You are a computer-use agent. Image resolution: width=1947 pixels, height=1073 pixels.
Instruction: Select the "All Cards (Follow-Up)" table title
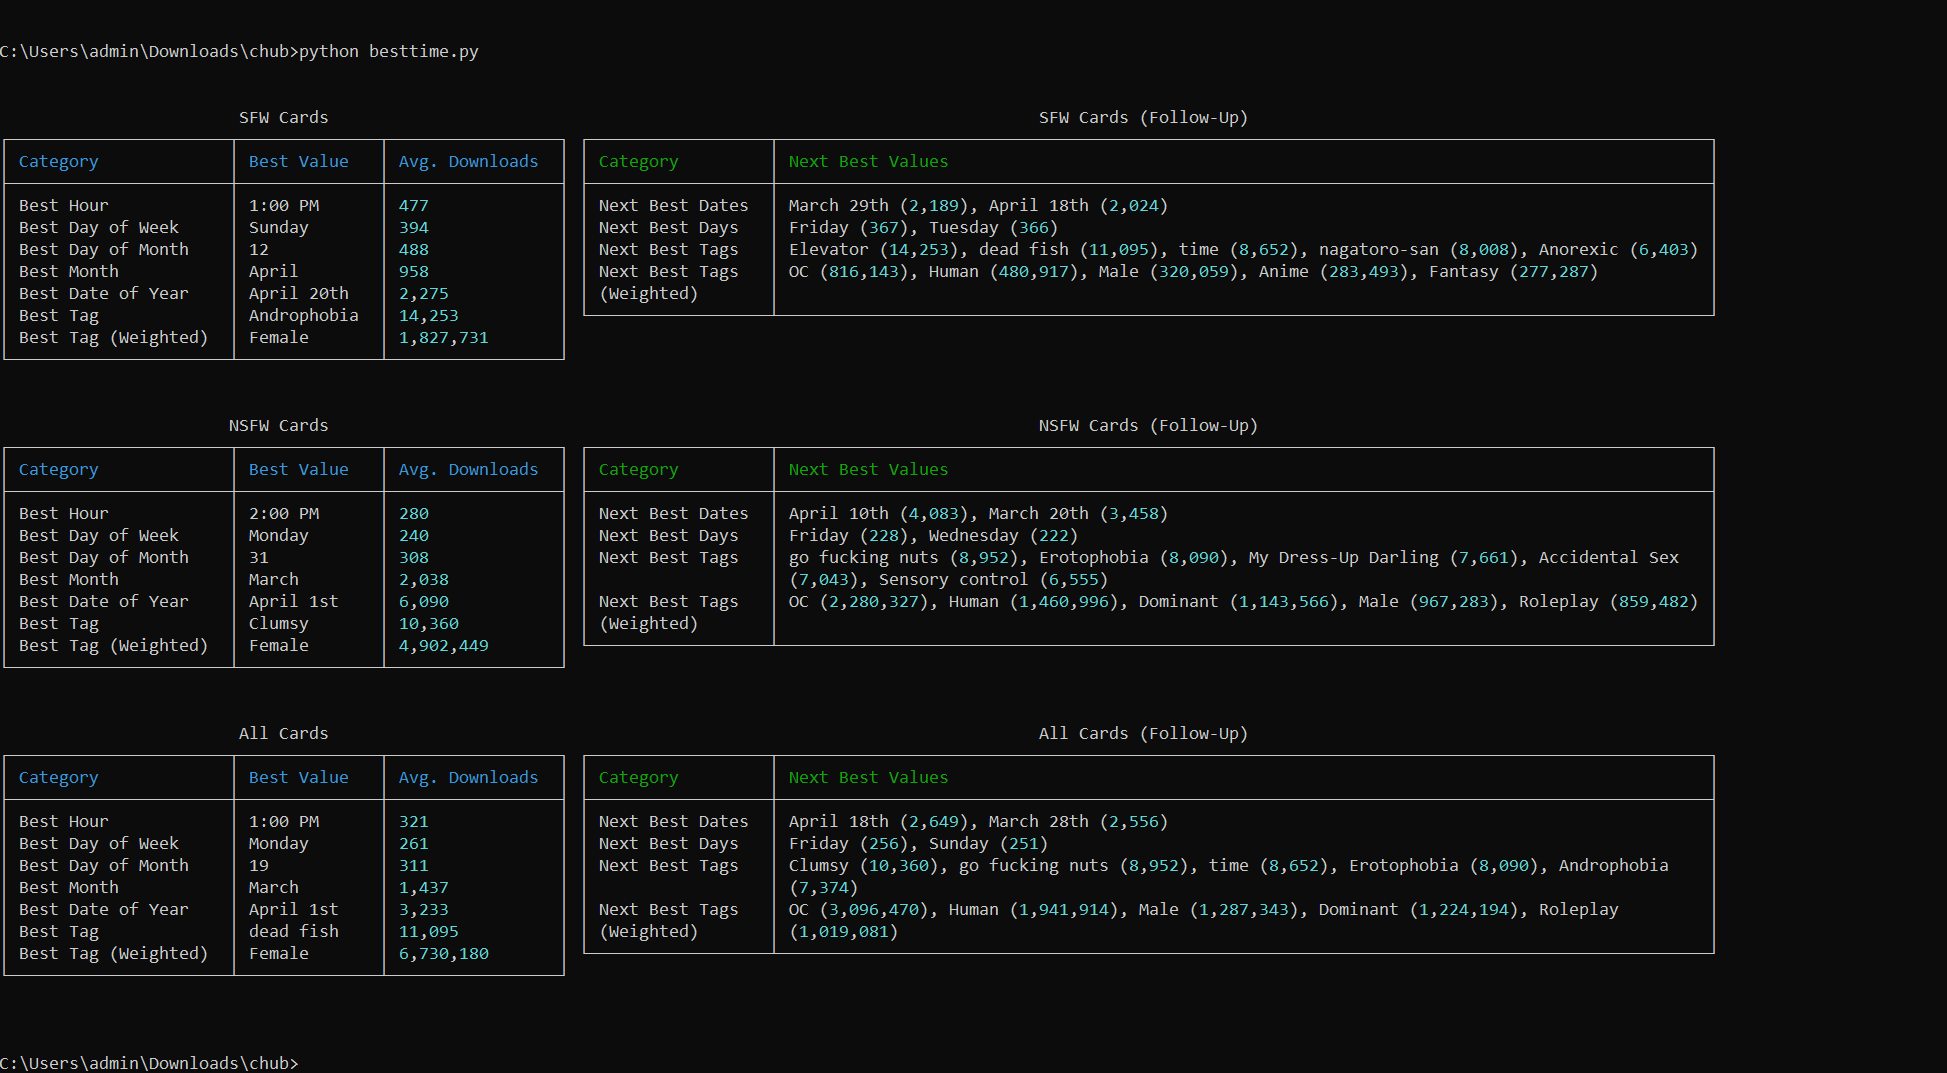pos(1142,733)
